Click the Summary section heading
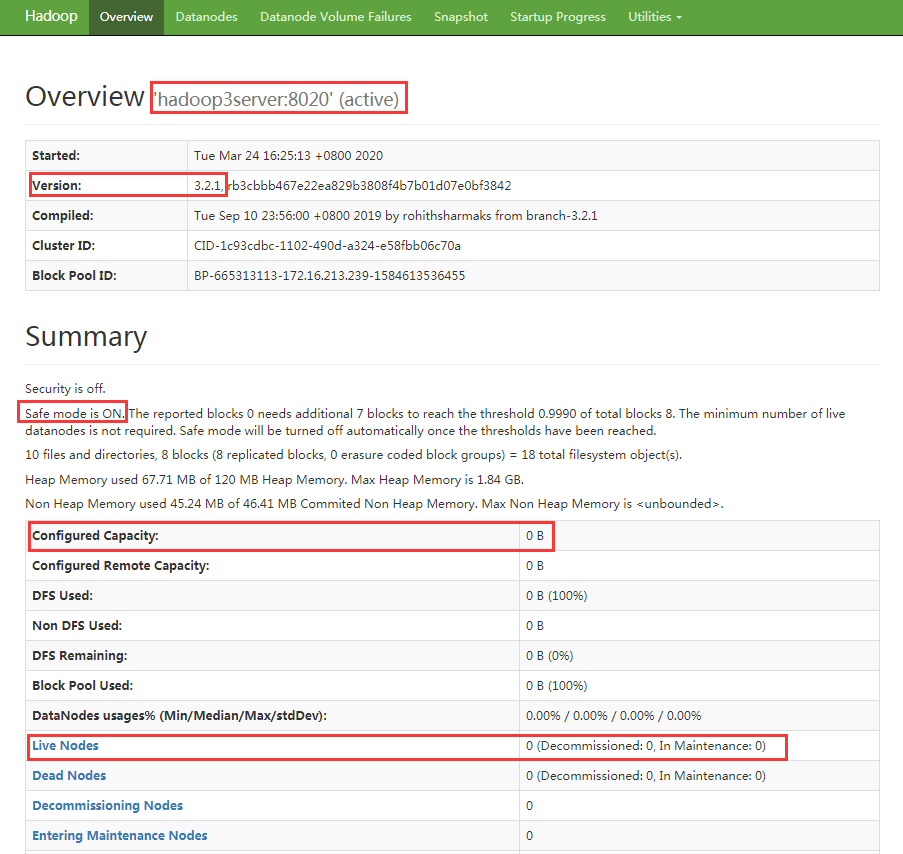The width and height of the screenshot is (903, 854). tap(86, 337)
